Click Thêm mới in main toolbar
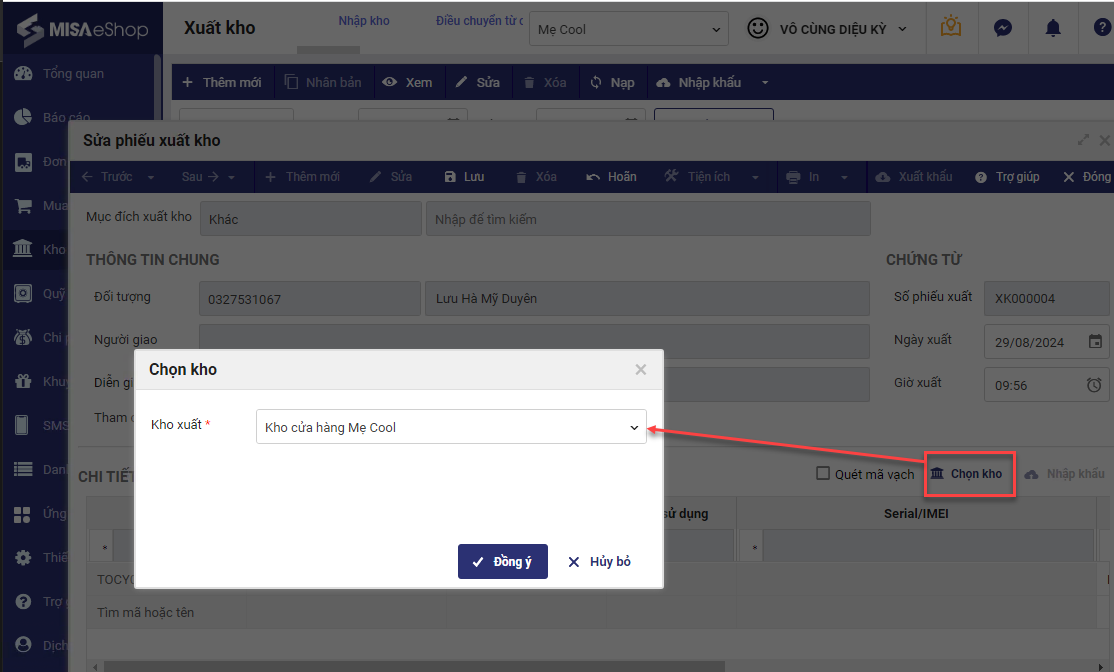 222,82
